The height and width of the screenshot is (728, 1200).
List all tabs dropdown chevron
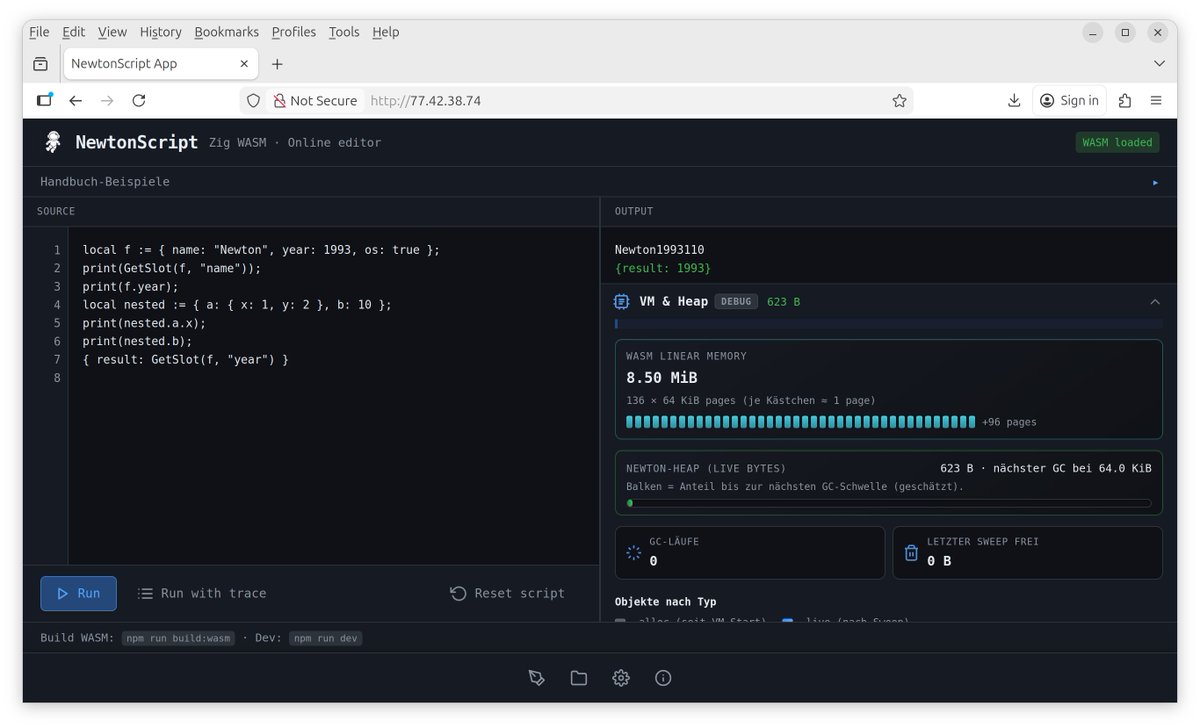[1159, 63]
